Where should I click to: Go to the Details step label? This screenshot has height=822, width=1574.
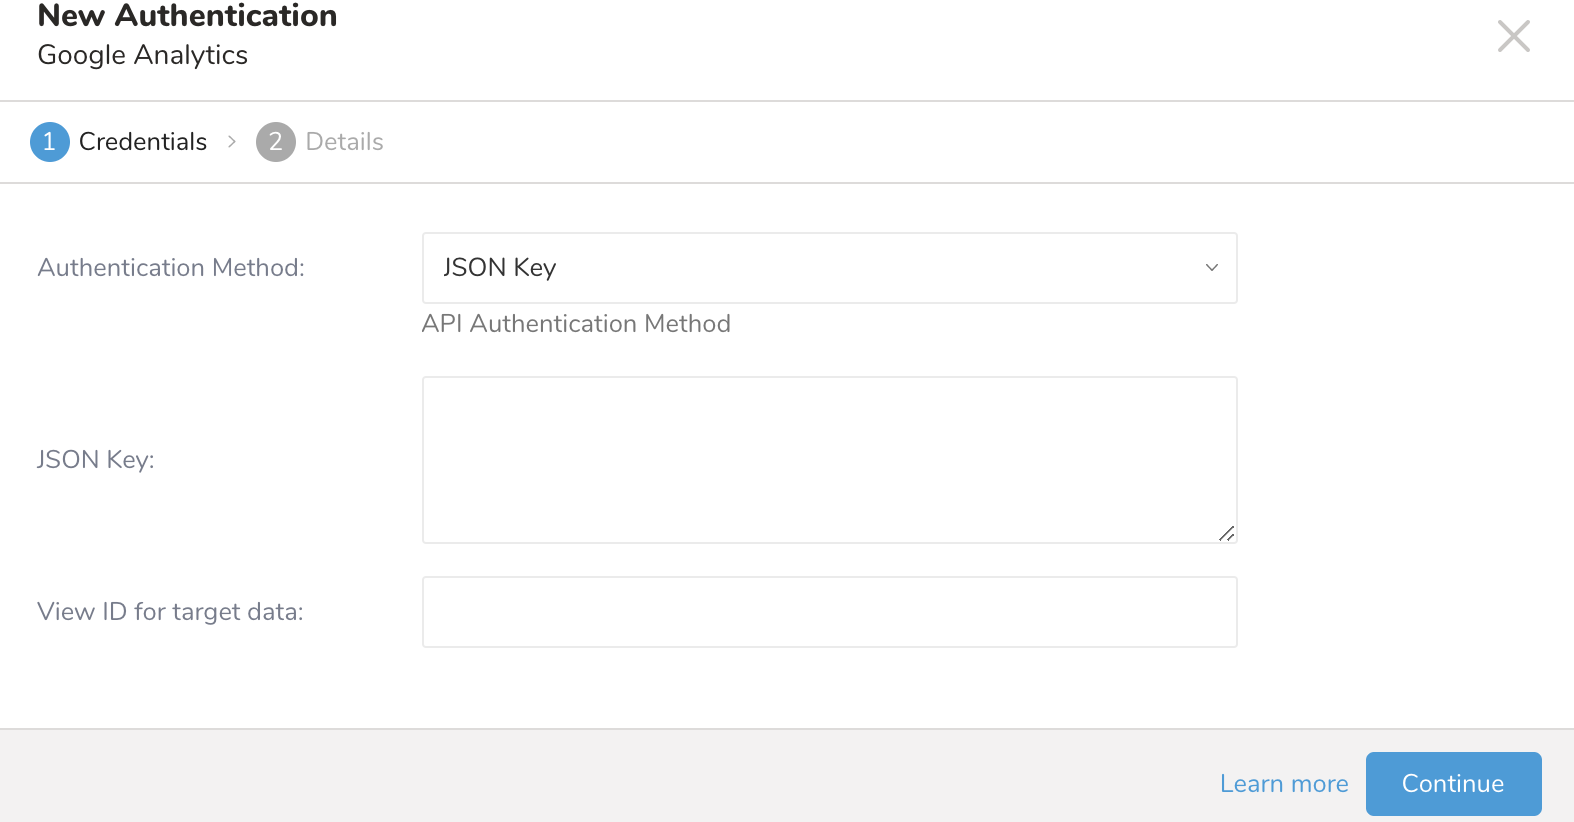(344, 142)
